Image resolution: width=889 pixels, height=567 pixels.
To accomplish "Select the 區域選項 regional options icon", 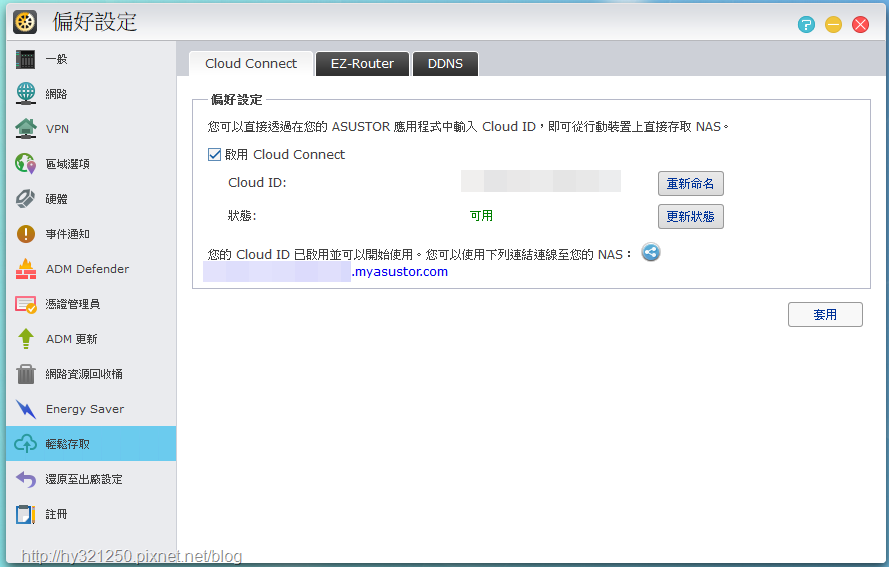I will [x=26, y=164].
